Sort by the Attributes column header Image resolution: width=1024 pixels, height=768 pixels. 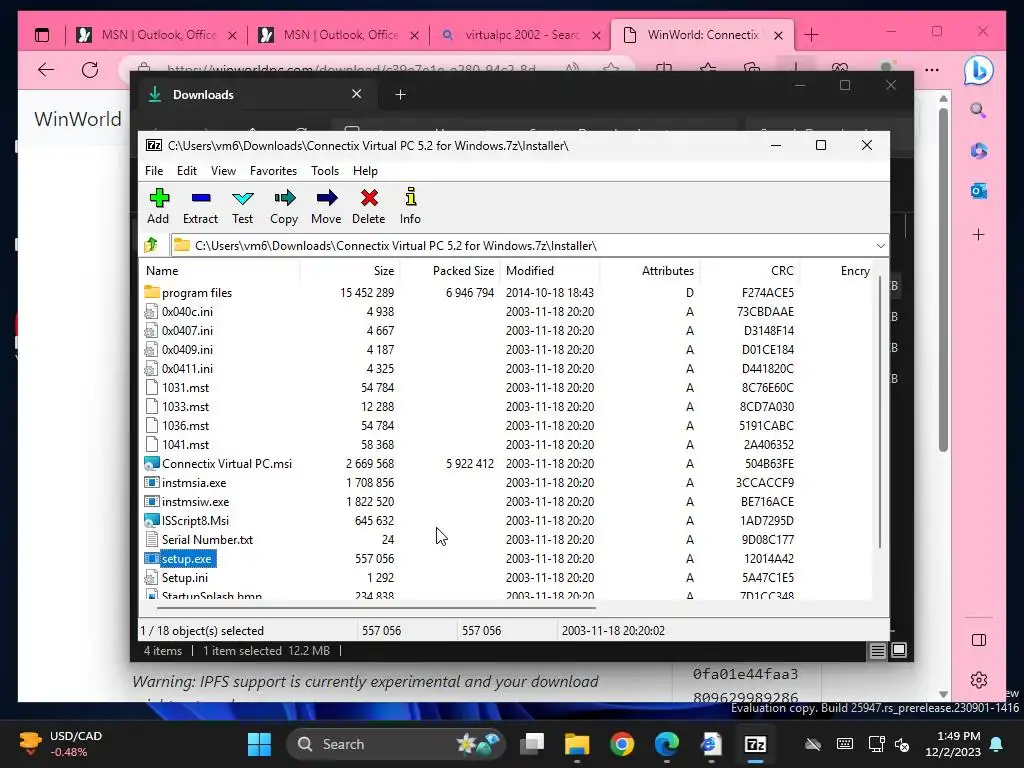point(649,270)
